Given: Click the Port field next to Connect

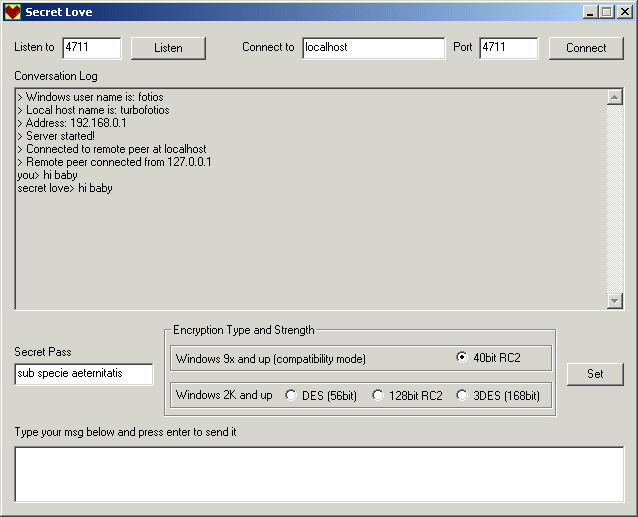Looking at the screenshot, I should pos(508,48).
